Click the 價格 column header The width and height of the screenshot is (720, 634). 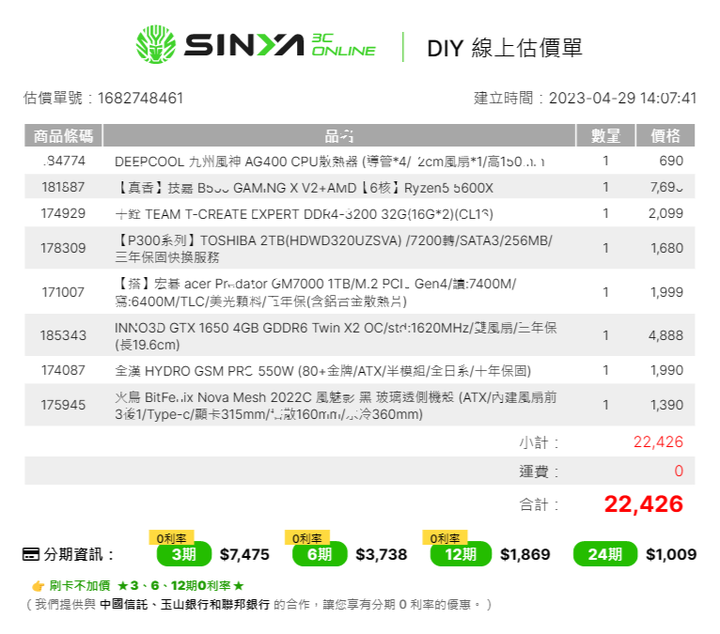[x=665, y=135]
